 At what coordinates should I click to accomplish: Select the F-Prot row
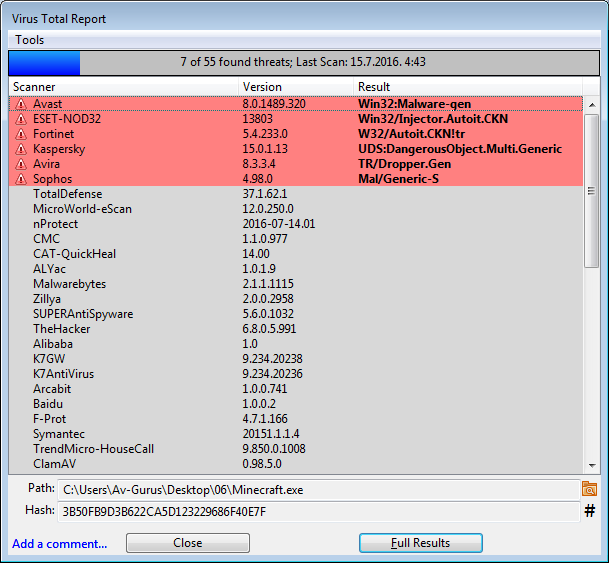[296, 419]
